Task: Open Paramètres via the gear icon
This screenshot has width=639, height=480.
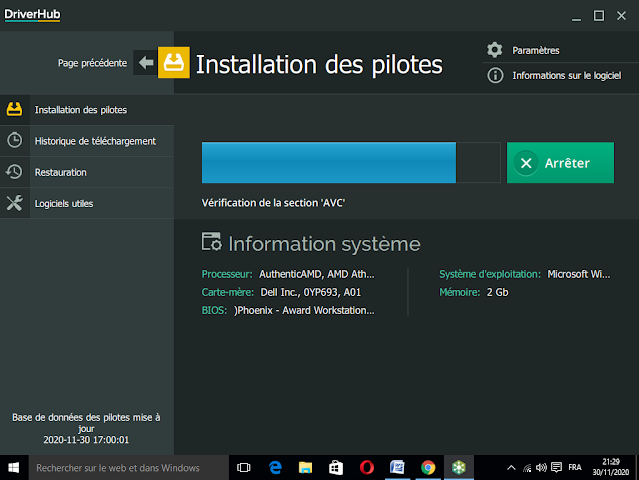Action: point(495,50)
